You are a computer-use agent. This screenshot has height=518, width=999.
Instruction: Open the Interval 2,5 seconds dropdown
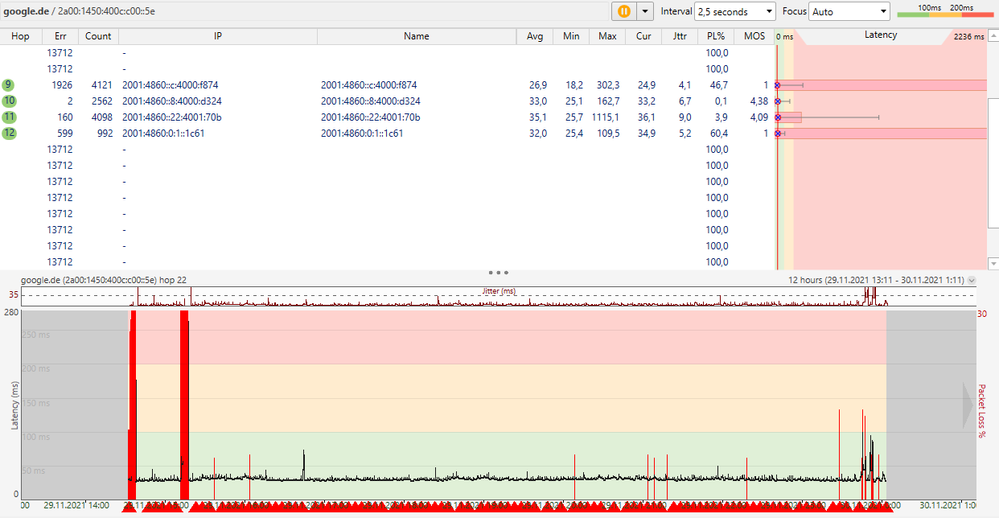(x=735, y=11)
